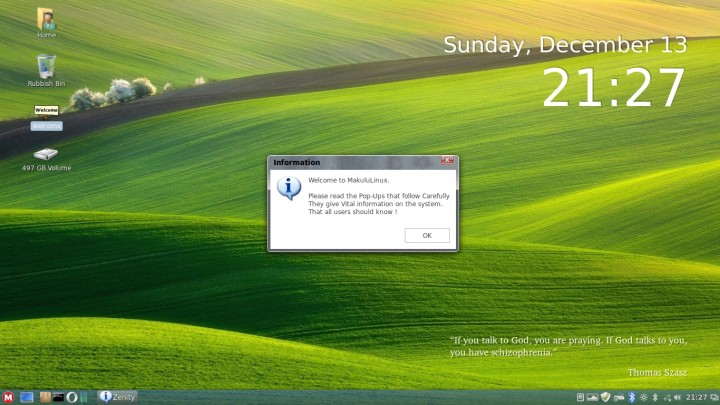The width and height of the screenshot is (720, 405).
Task: Click the removable drives tray icon
Action: point(619,398)
